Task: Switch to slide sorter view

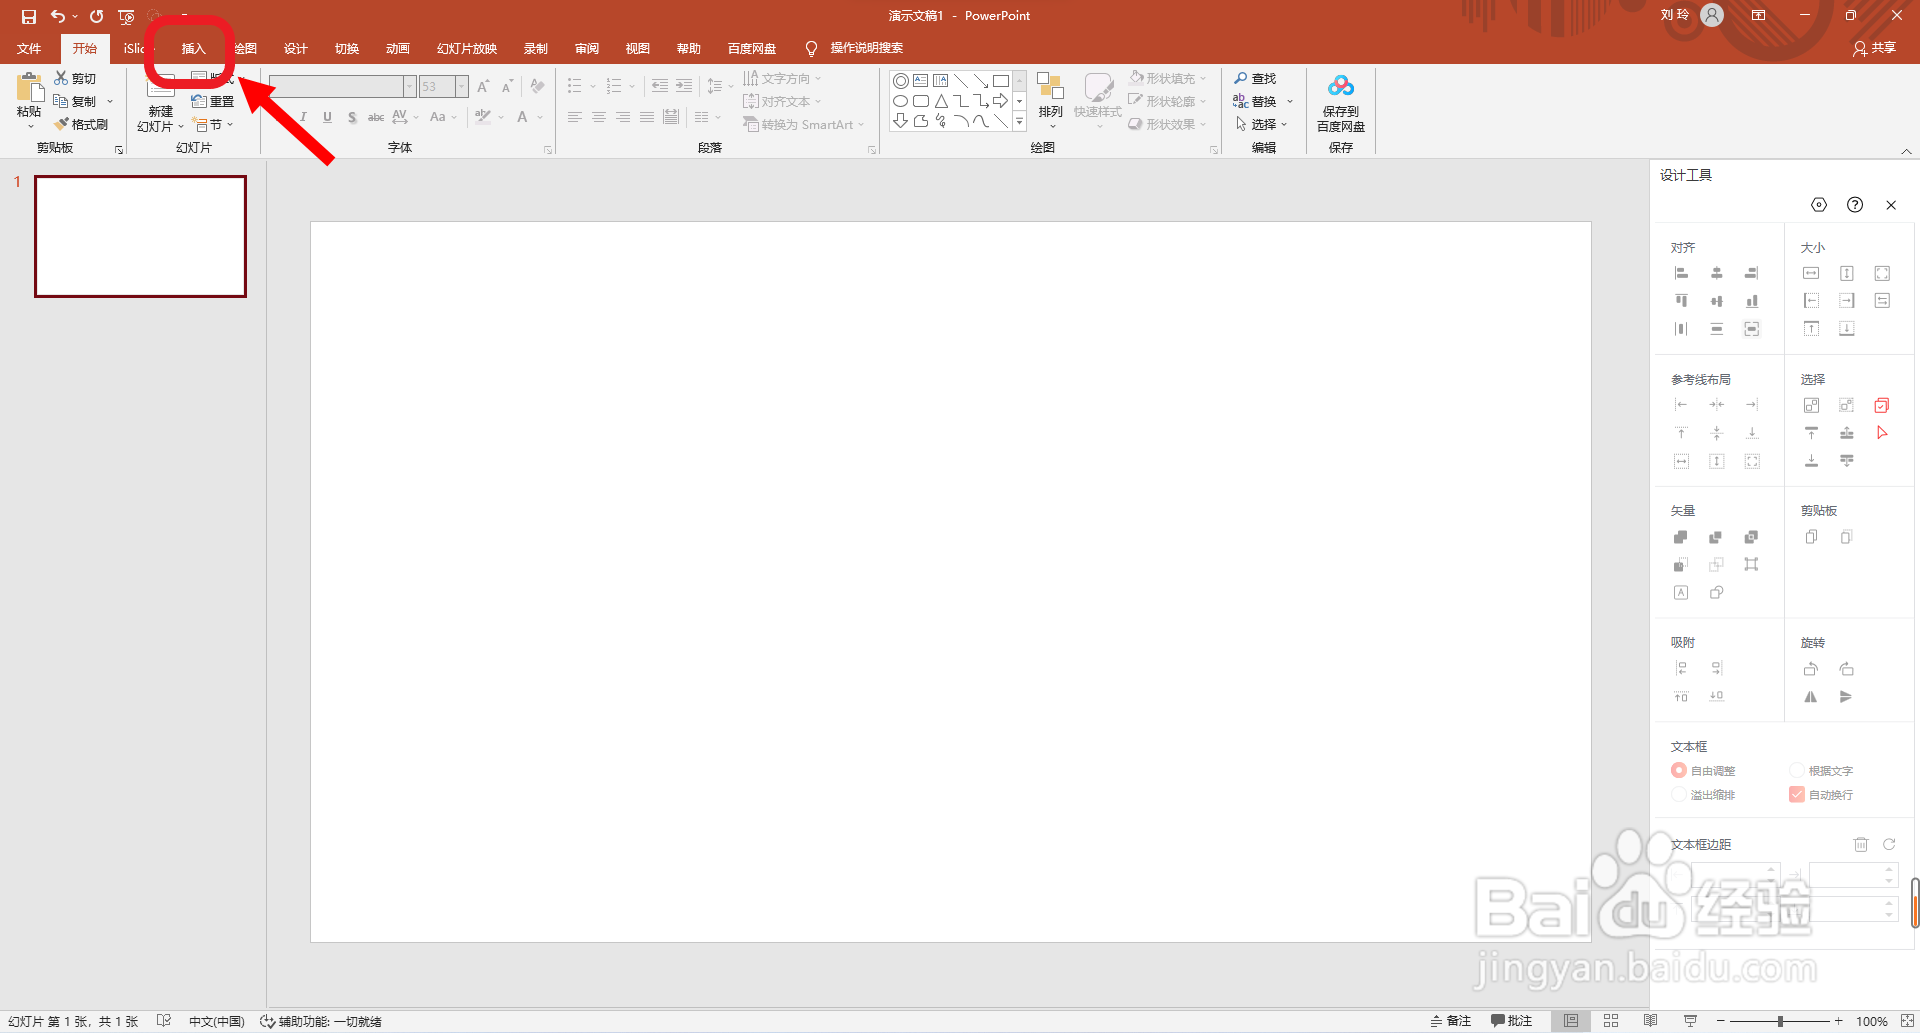Action: pos(1611,1021)
